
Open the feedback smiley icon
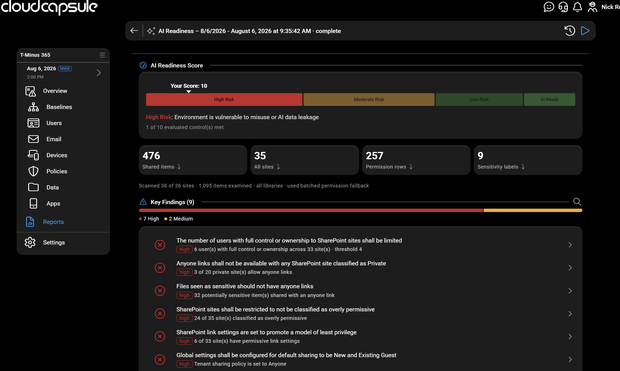[549, 7]
